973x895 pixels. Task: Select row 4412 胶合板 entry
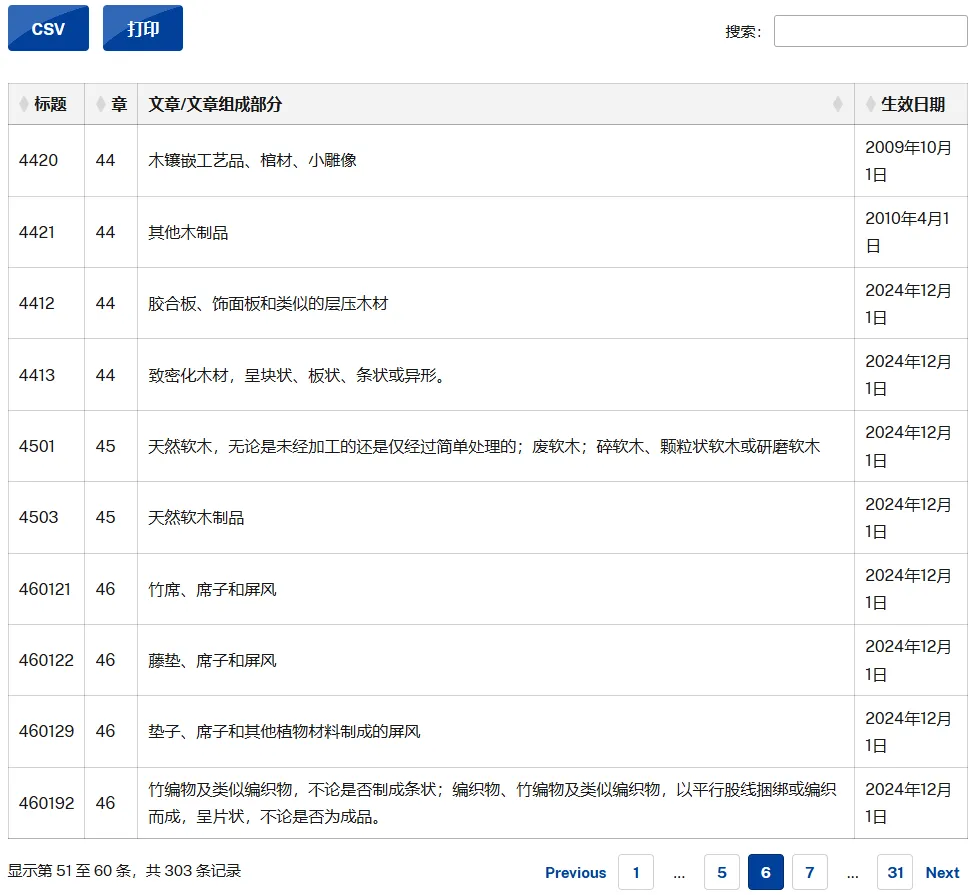click(x=268, y=303)
